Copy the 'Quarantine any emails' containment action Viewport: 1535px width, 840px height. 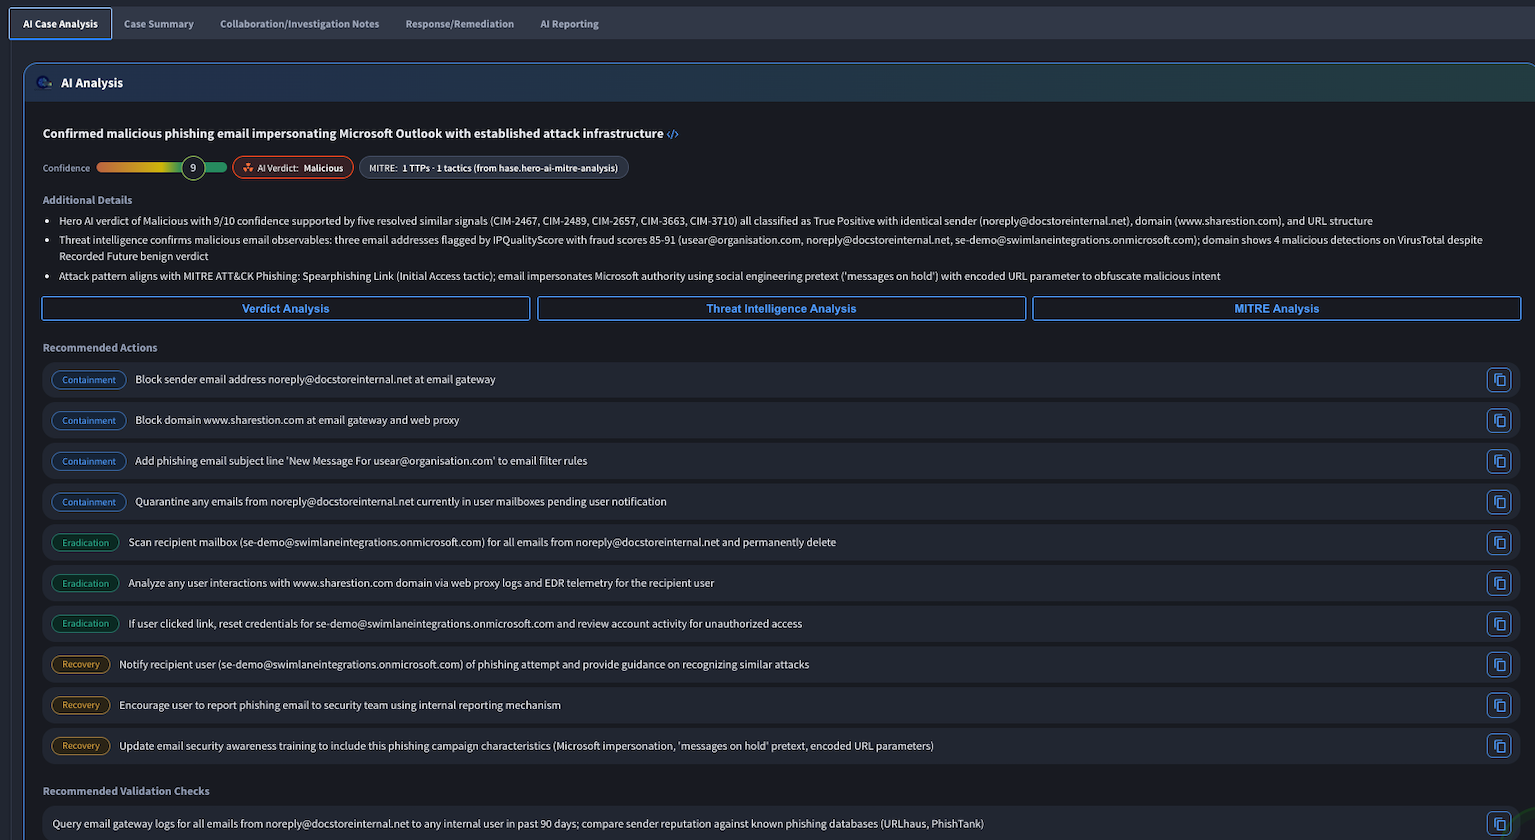(x=1499, y=502)
